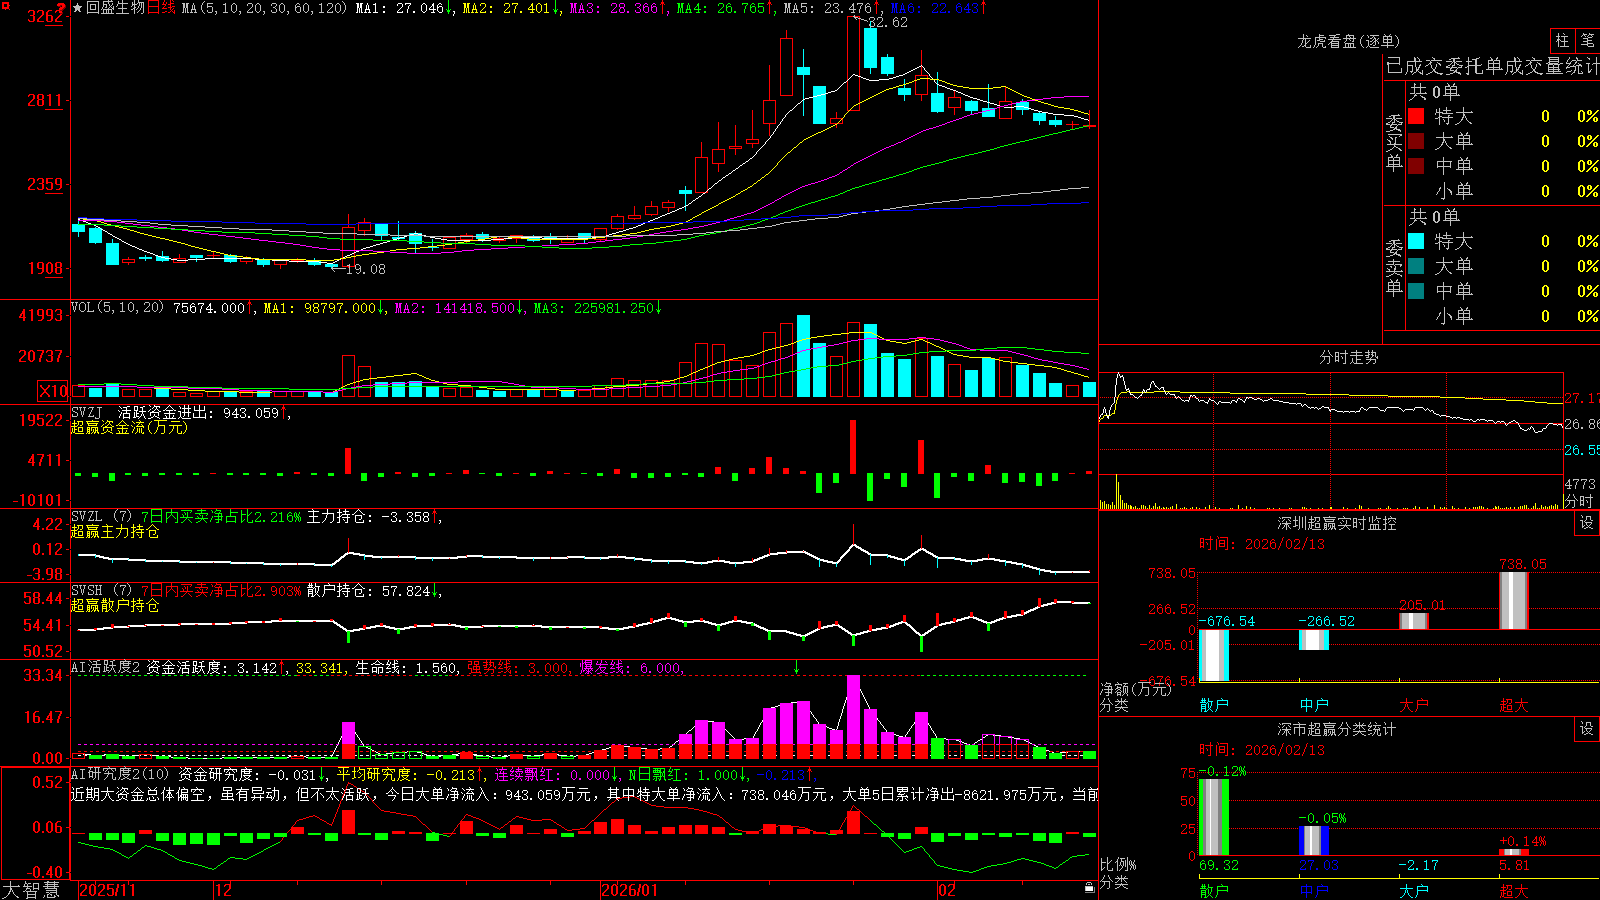Screen dimensions: 1600x900
Task: Click the 回盛生物 stock name
Action: 116,8
